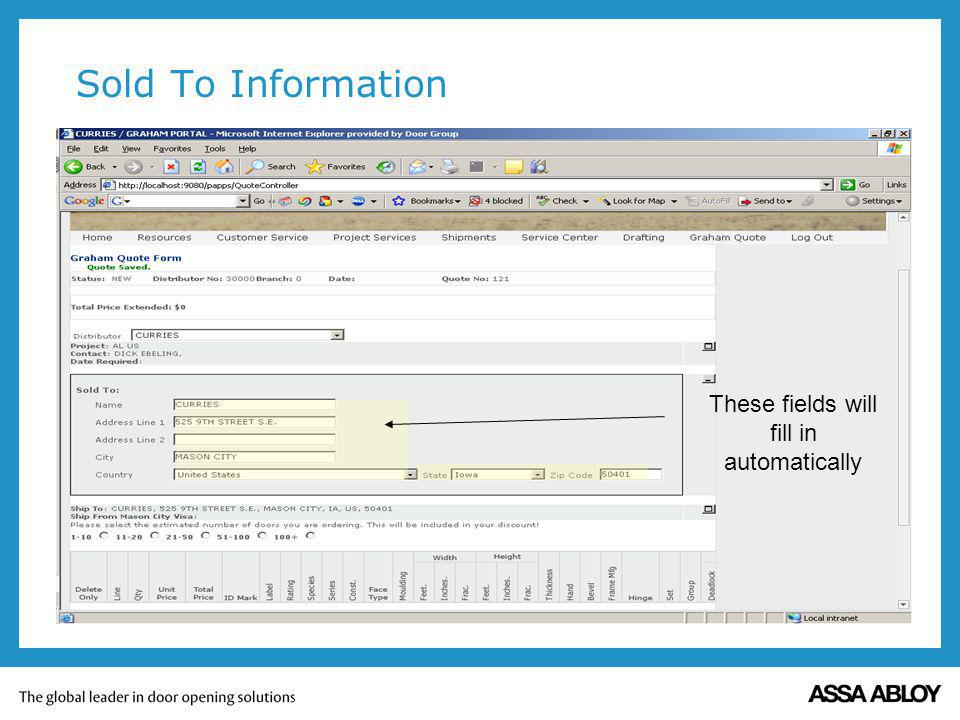Open the Back button history arrow
Screen dimensions: 960x720
tap(114, 167)
